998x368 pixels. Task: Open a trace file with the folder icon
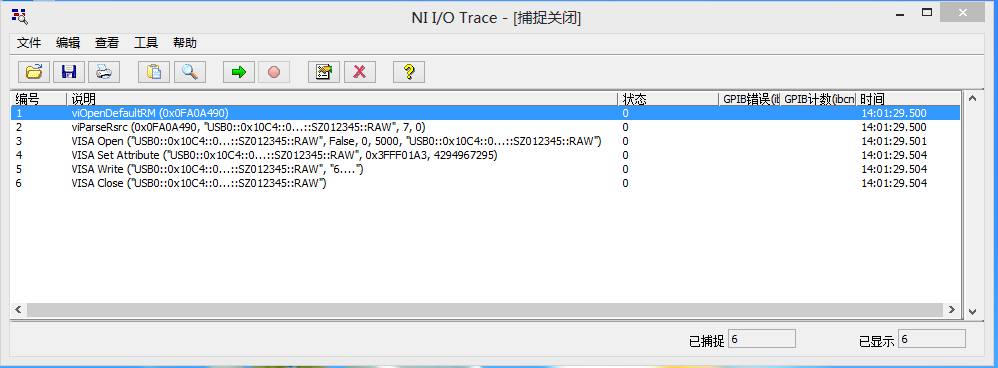pyautogui.click(x=34, y=72)
